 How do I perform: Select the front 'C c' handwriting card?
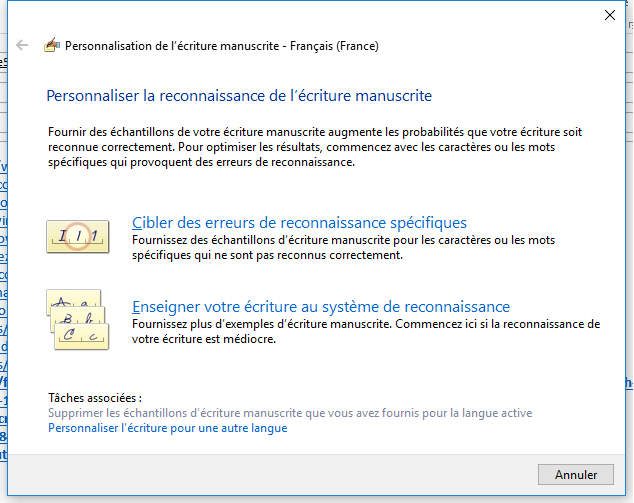[82, 336]
